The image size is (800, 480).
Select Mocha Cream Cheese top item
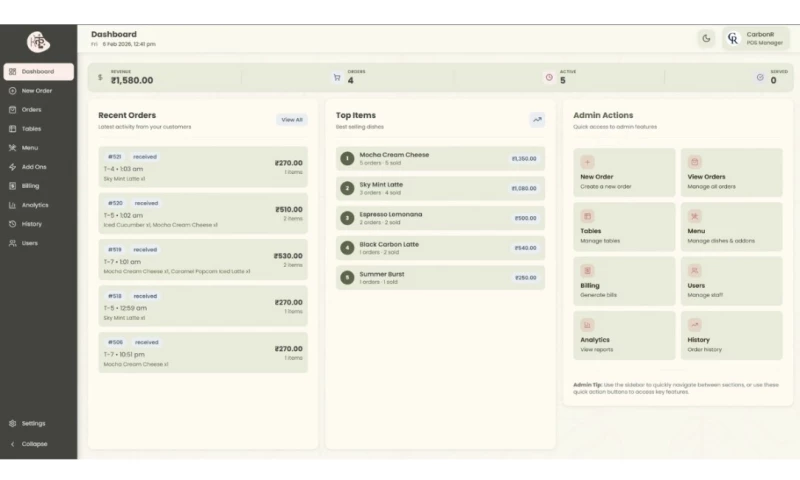click(440, 159)
